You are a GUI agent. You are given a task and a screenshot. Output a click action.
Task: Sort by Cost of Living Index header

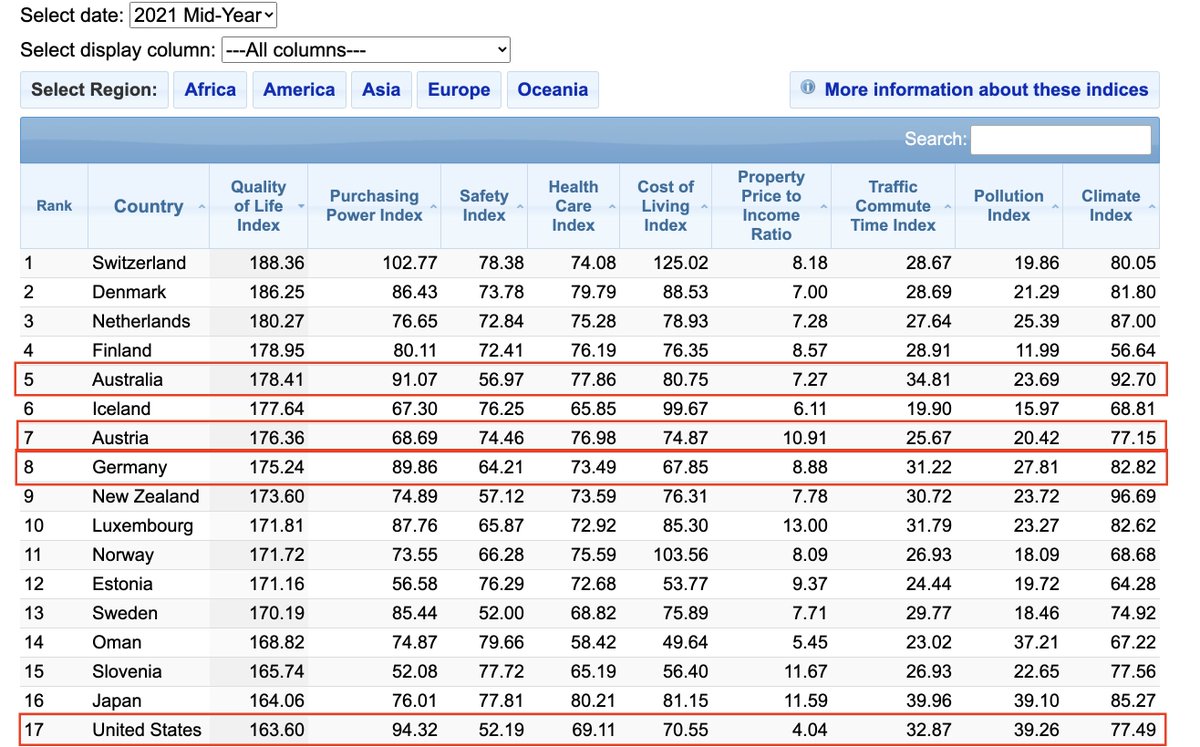pyautogui.click(x=665, y=206)
